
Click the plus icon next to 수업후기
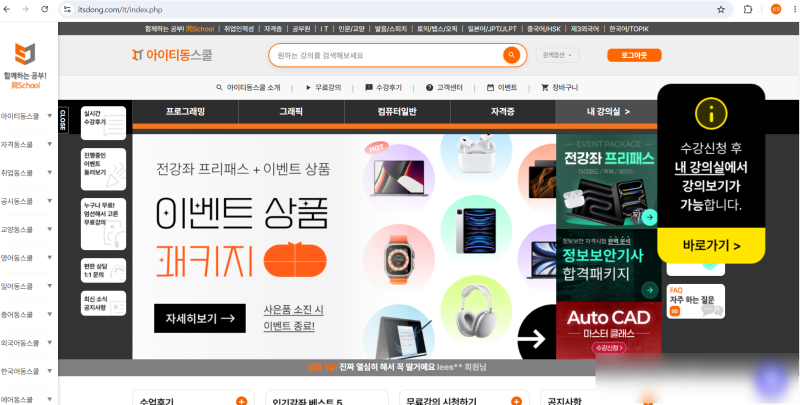pyautogui.click(x=241, y=401)
